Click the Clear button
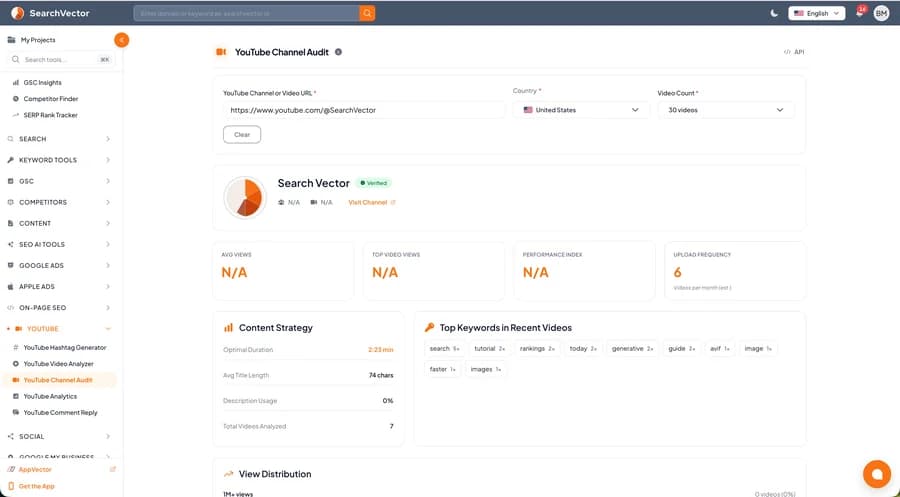 pyautogui.click(x=242, y=134)
